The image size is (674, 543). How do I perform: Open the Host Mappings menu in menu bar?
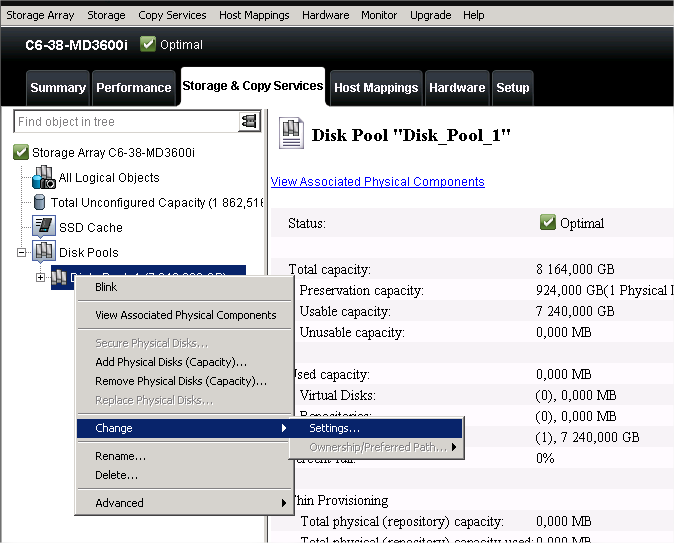[254, 15]
